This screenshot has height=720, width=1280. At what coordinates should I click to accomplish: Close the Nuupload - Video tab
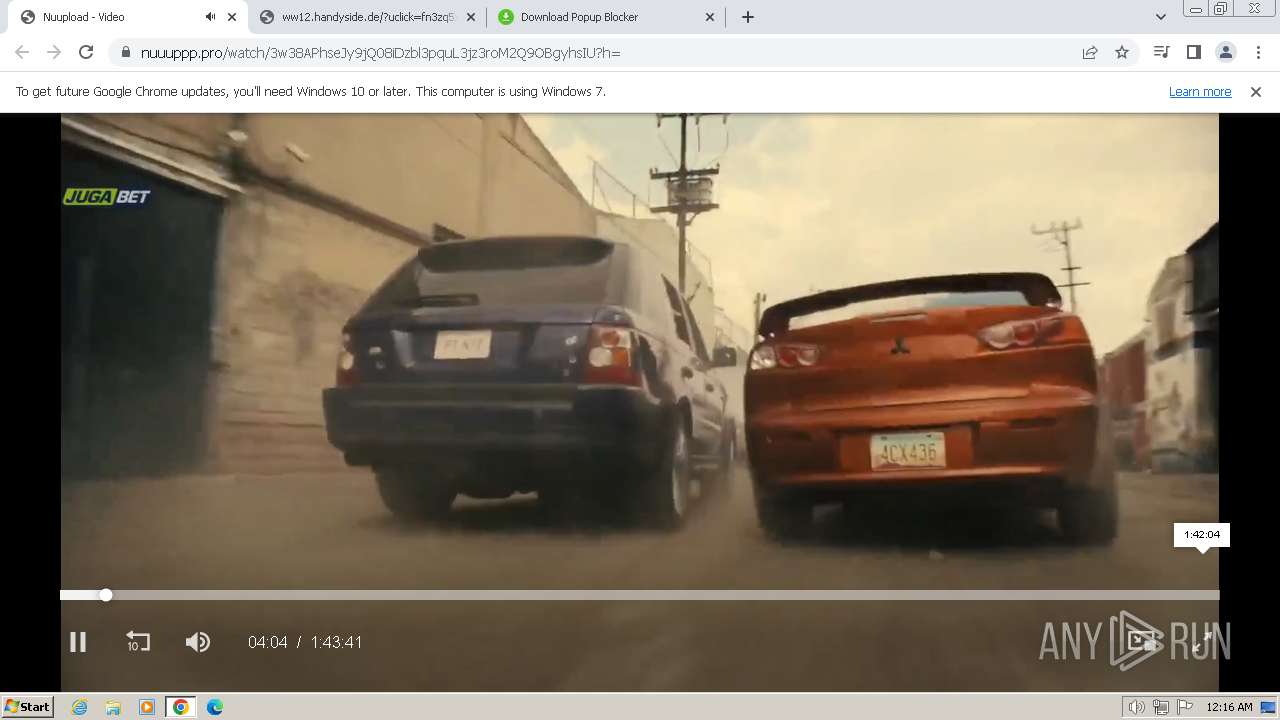[232, 17]
